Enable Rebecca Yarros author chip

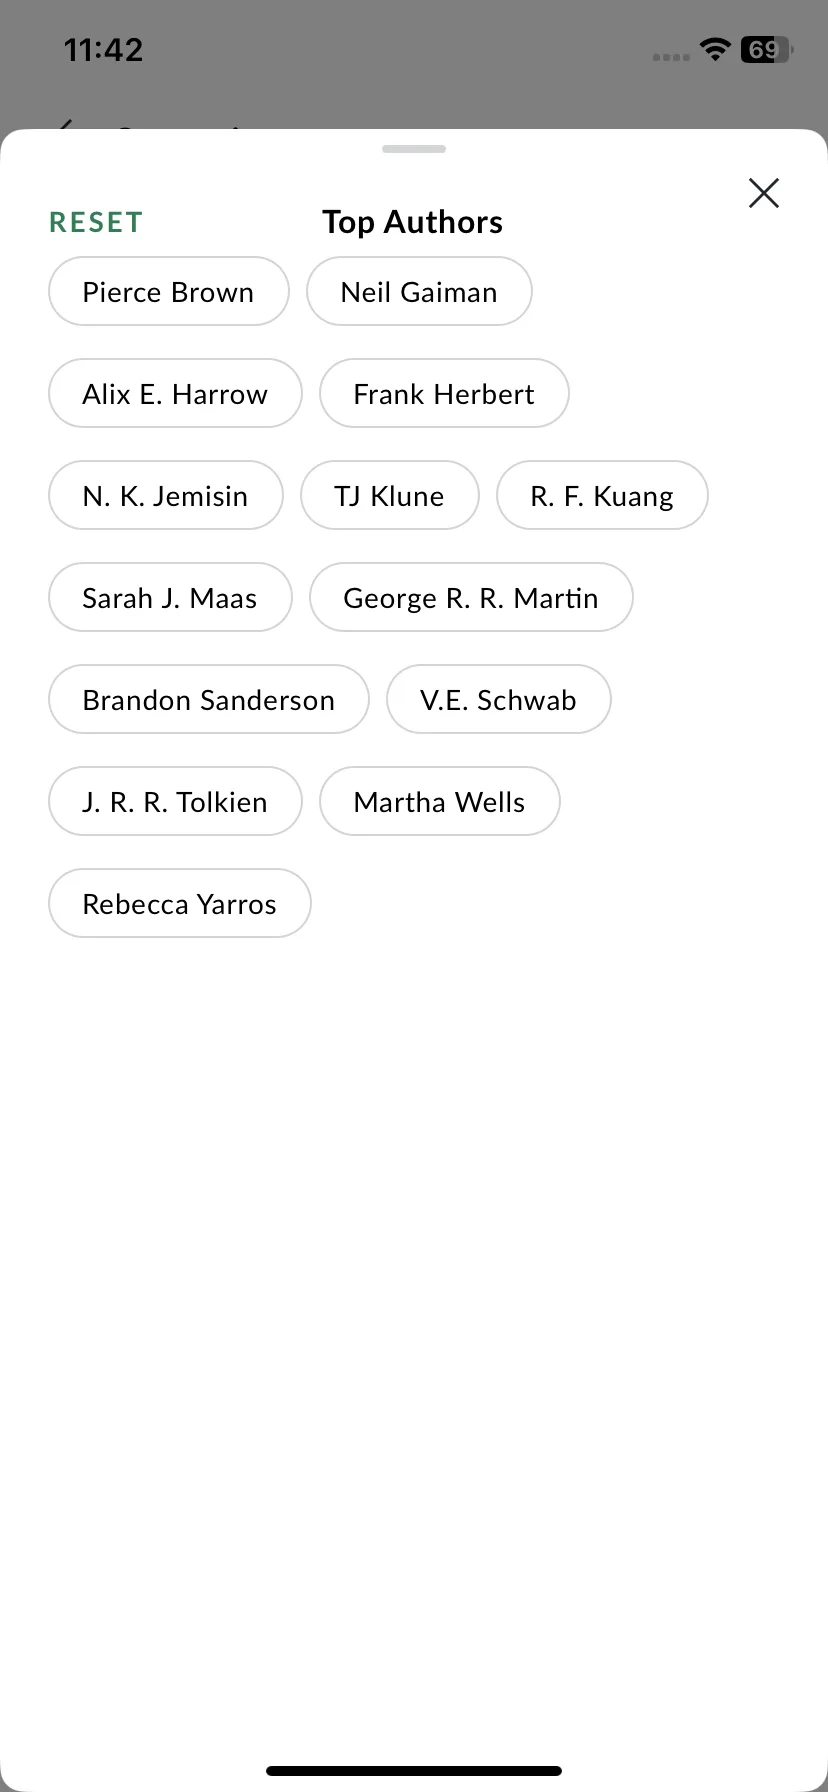(x=180, y=903)
